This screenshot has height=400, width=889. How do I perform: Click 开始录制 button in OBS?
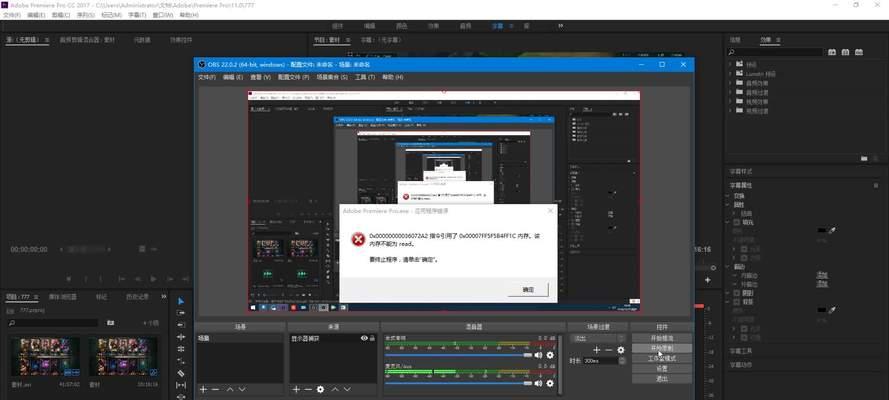(662, 348)
